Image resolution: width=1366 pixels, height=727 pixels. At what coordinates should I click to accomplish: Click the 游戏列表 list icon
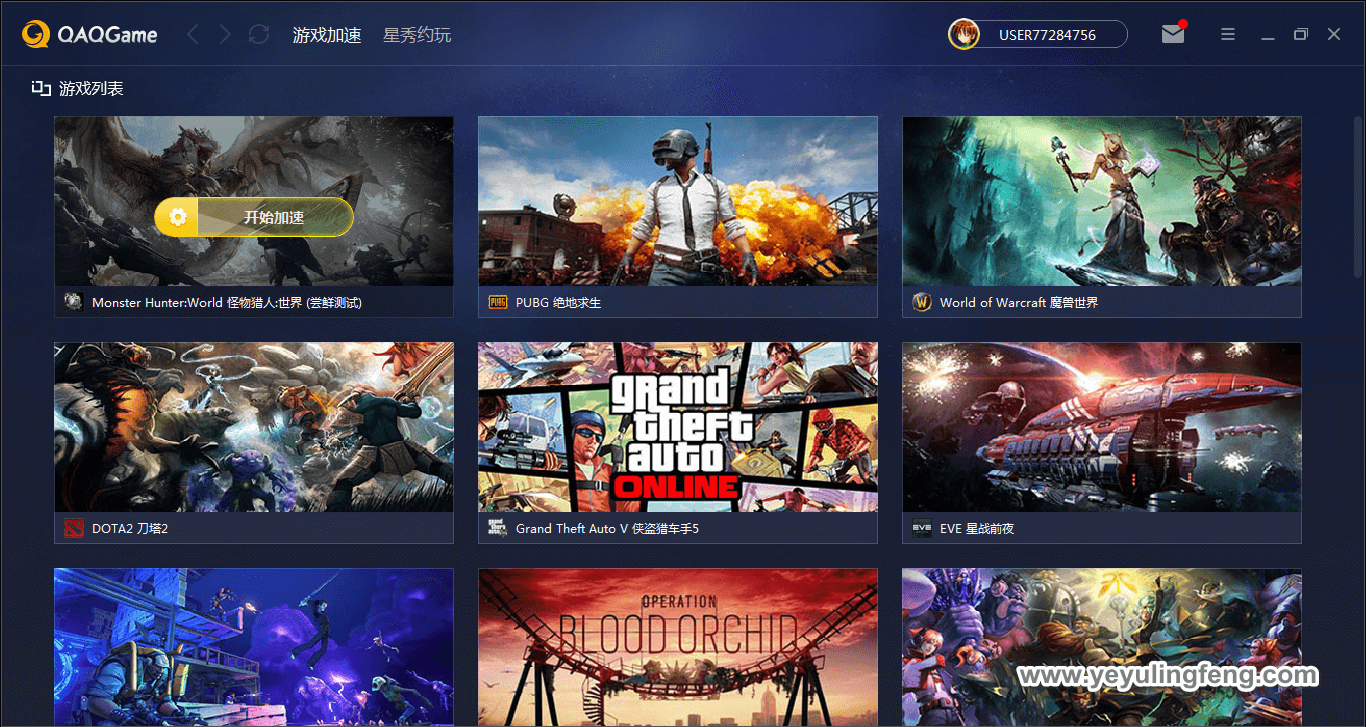41,88
